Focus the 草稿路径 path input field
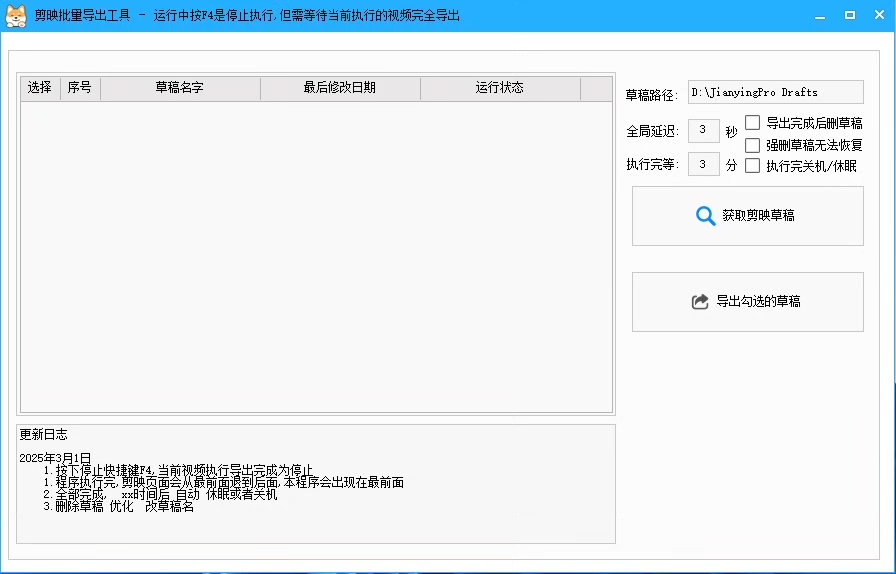Viewport: 896px width, 574px height. click(773, 93)
